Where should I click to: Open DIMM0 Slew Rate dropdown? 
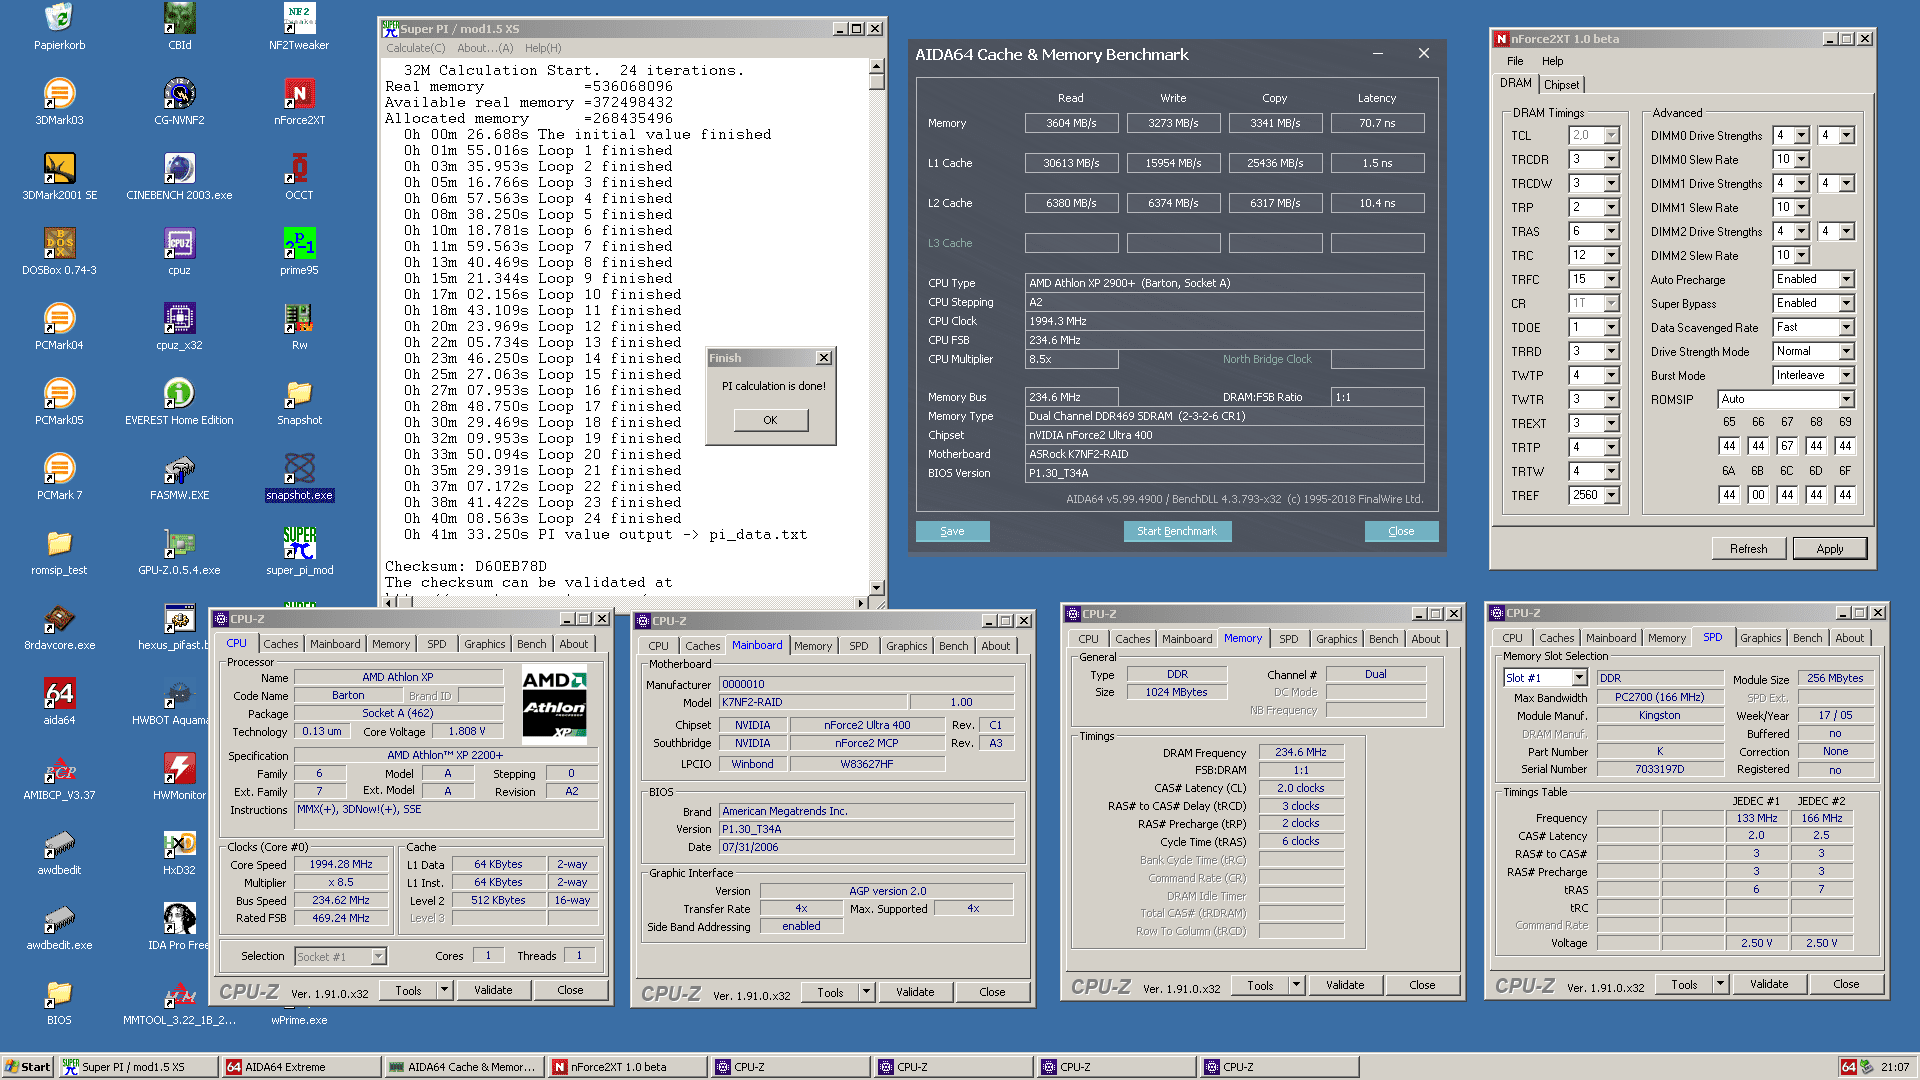(x=1801, y=160)
